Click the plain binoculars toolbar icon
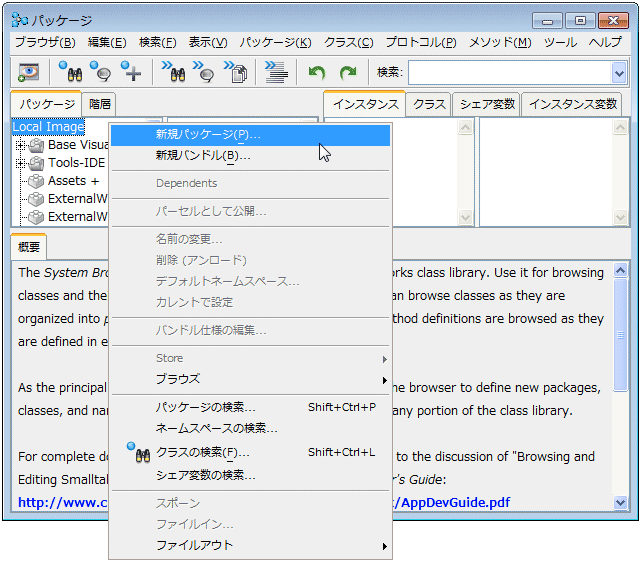Viewport: 641px width, 563px height. tap(69, 72)
